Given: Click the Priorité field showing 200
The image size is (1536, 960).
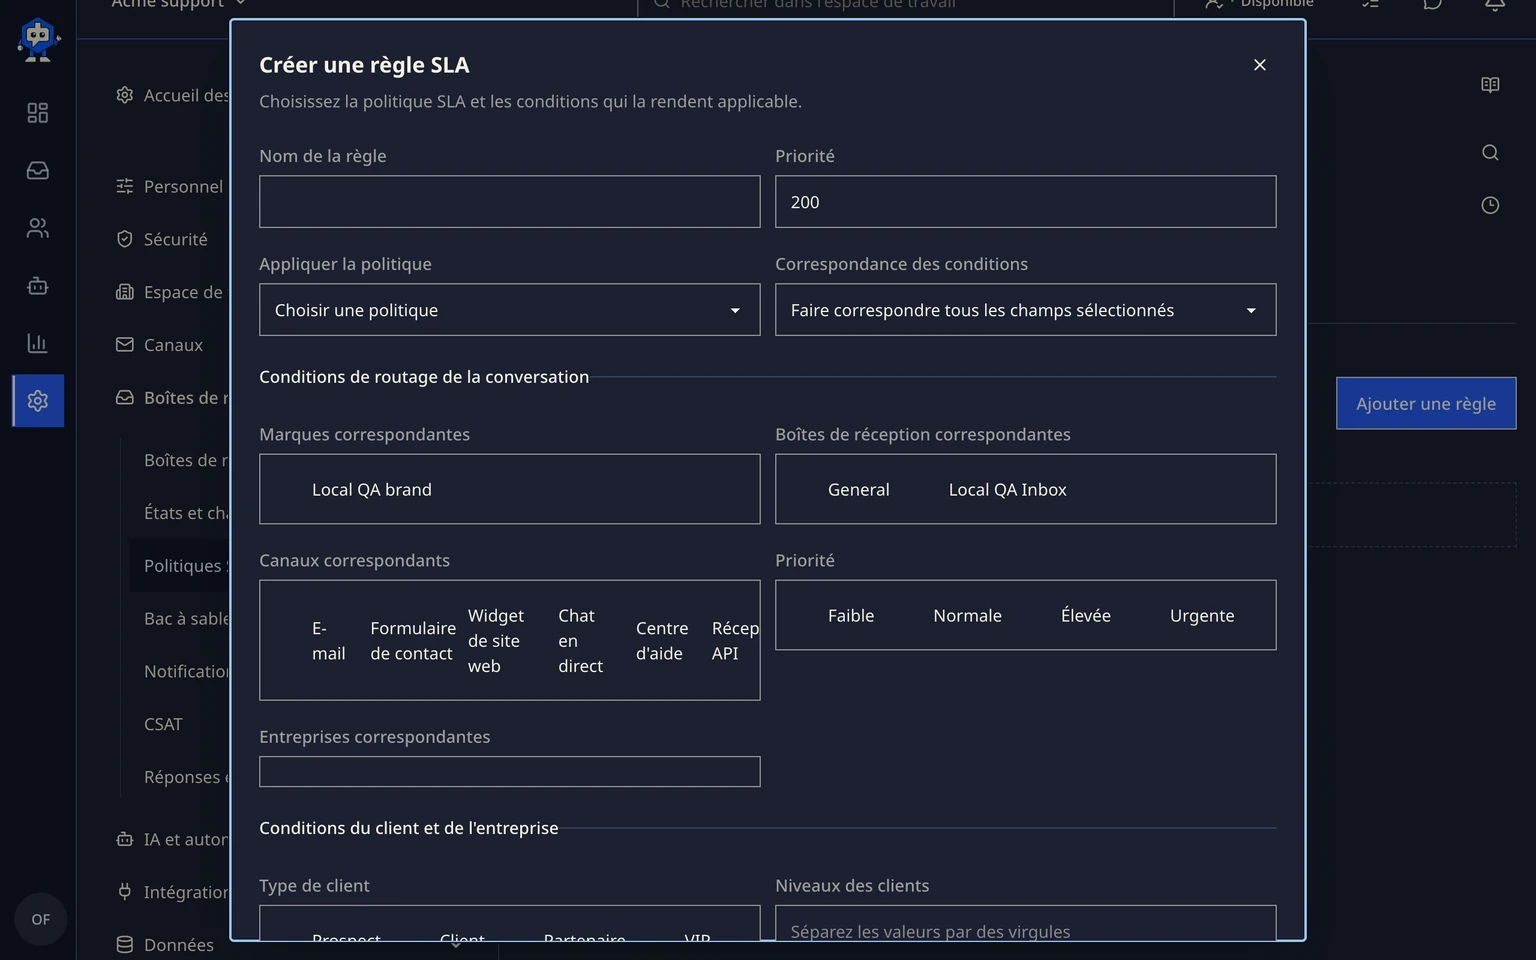Looking at the screenshot, I should point(1026,202).
